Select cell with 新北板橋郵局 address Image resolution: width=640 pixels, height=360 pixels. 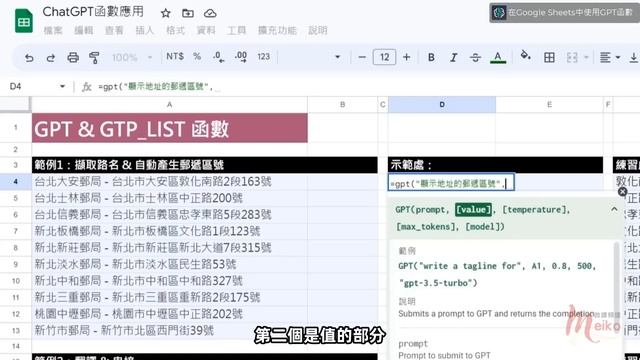tap(169, 231)
